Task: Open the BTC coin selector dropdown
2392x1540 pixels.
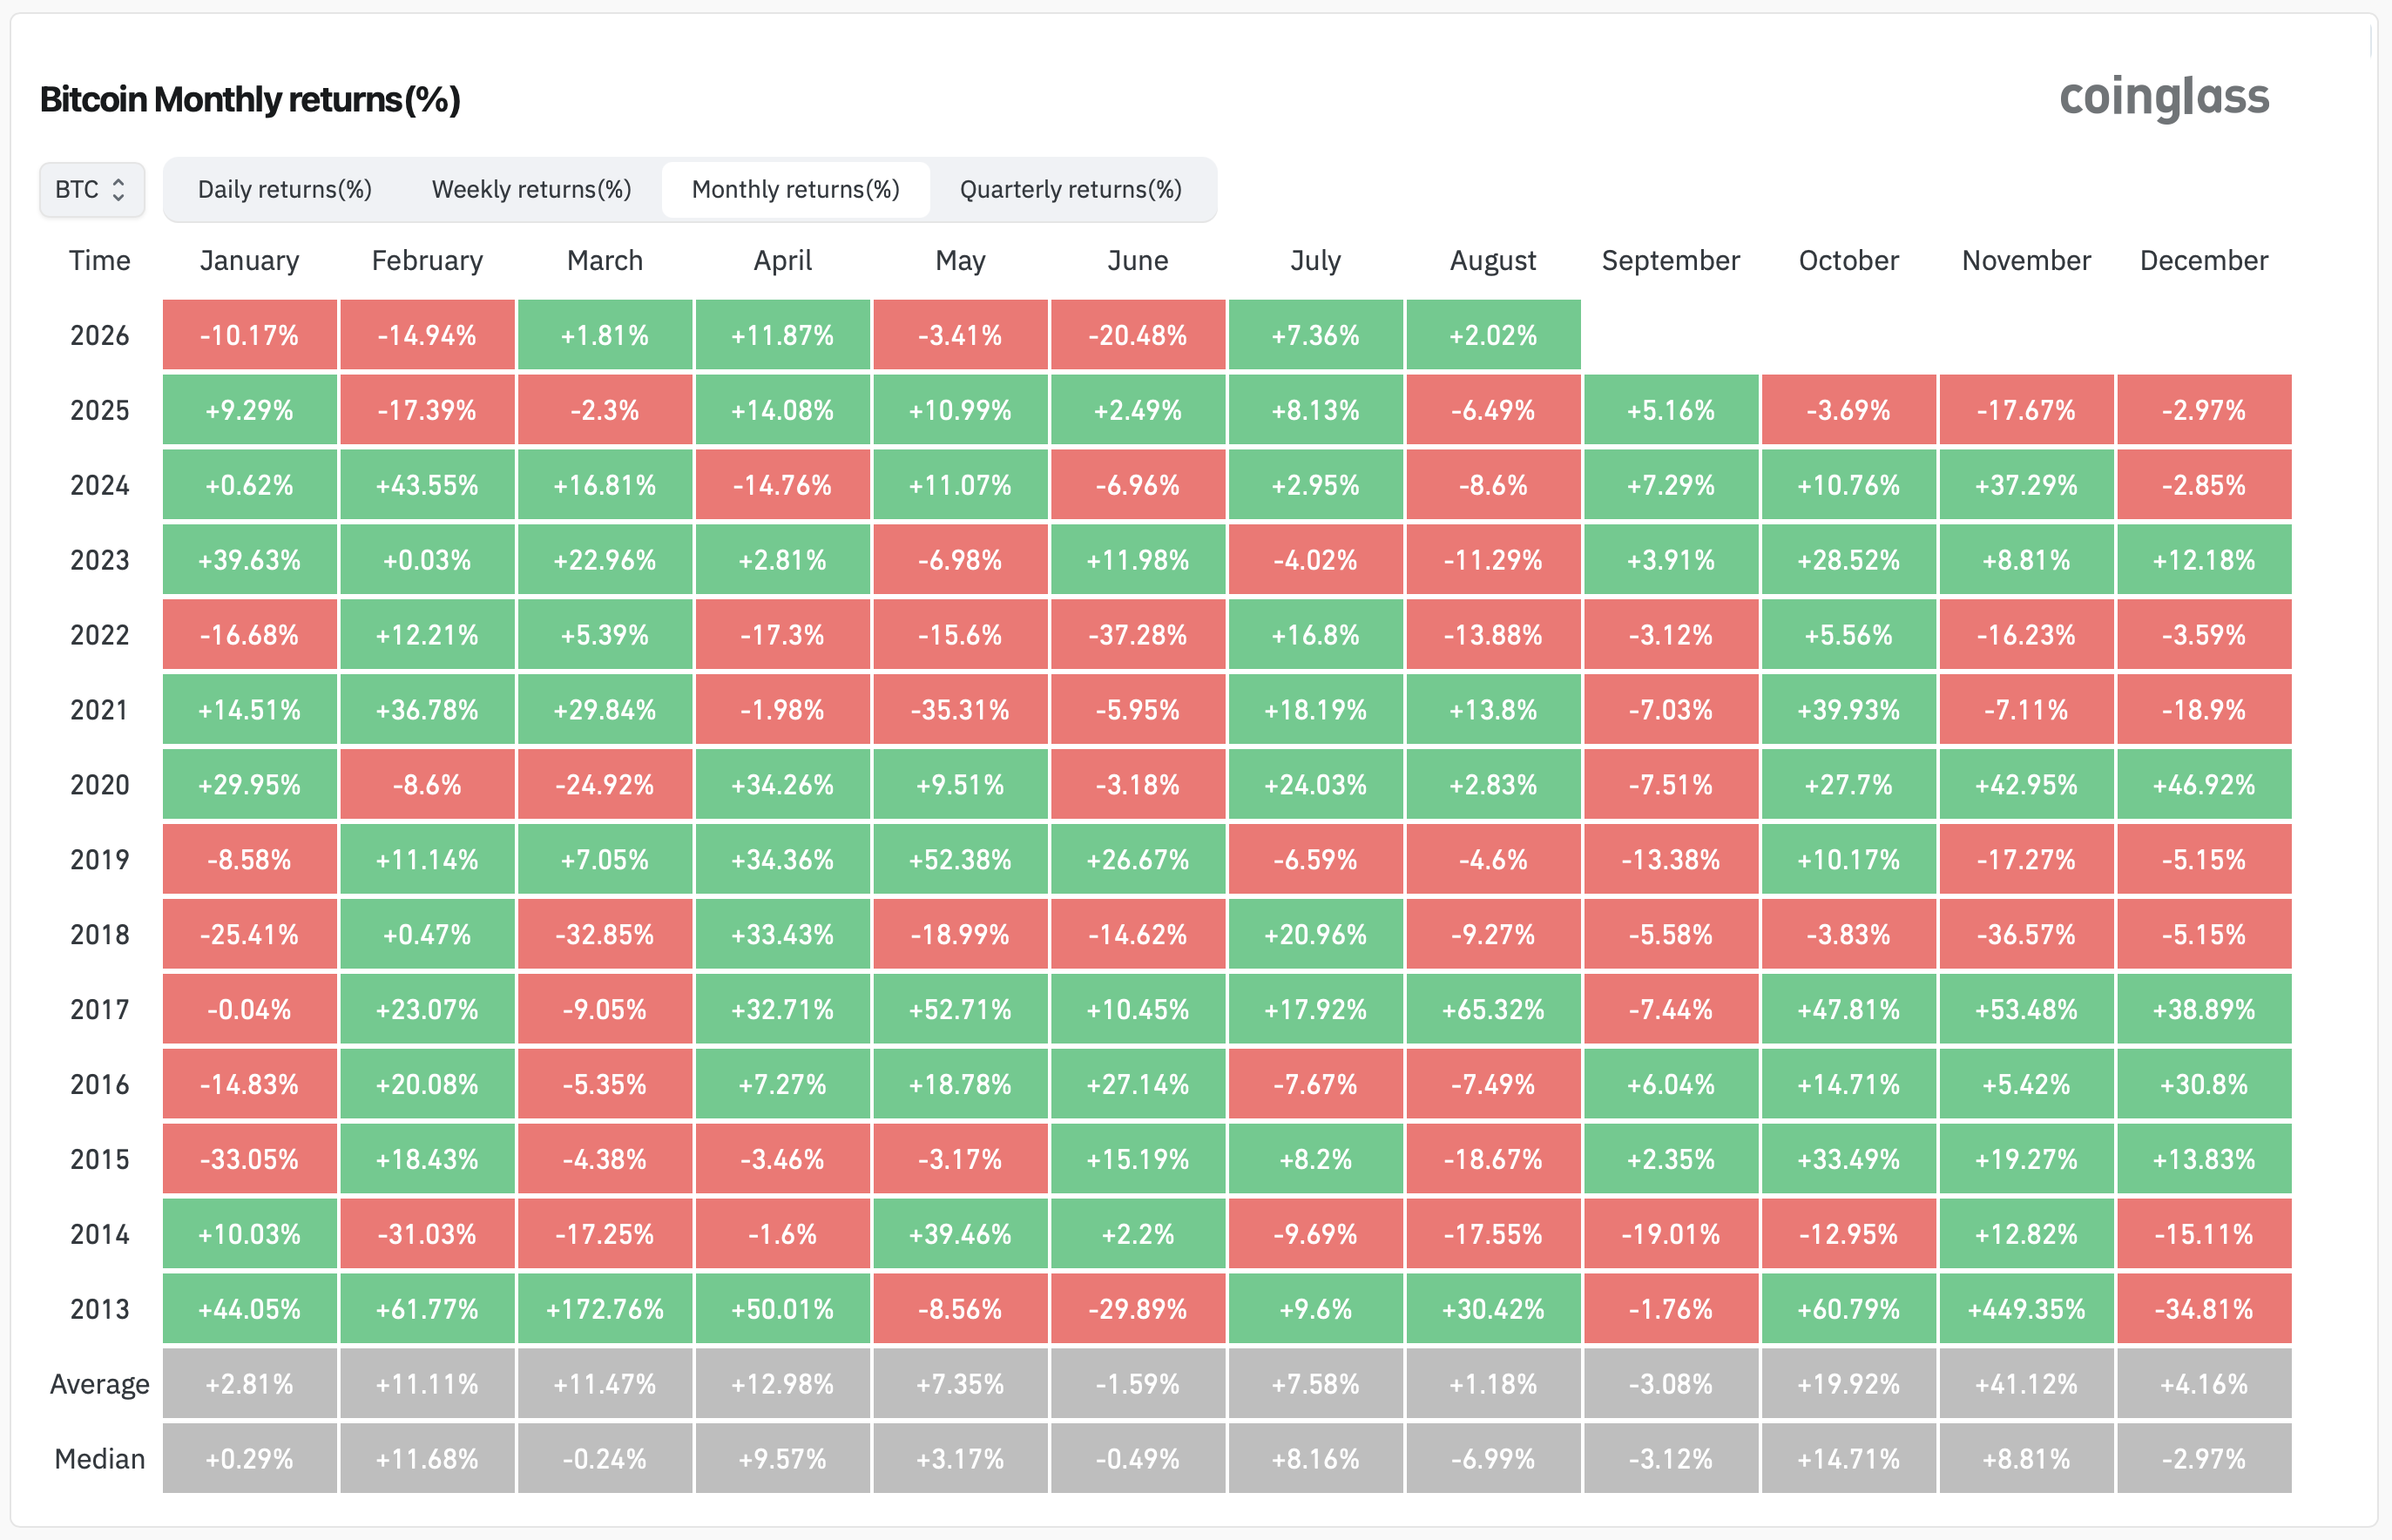Action: point(92,189)
